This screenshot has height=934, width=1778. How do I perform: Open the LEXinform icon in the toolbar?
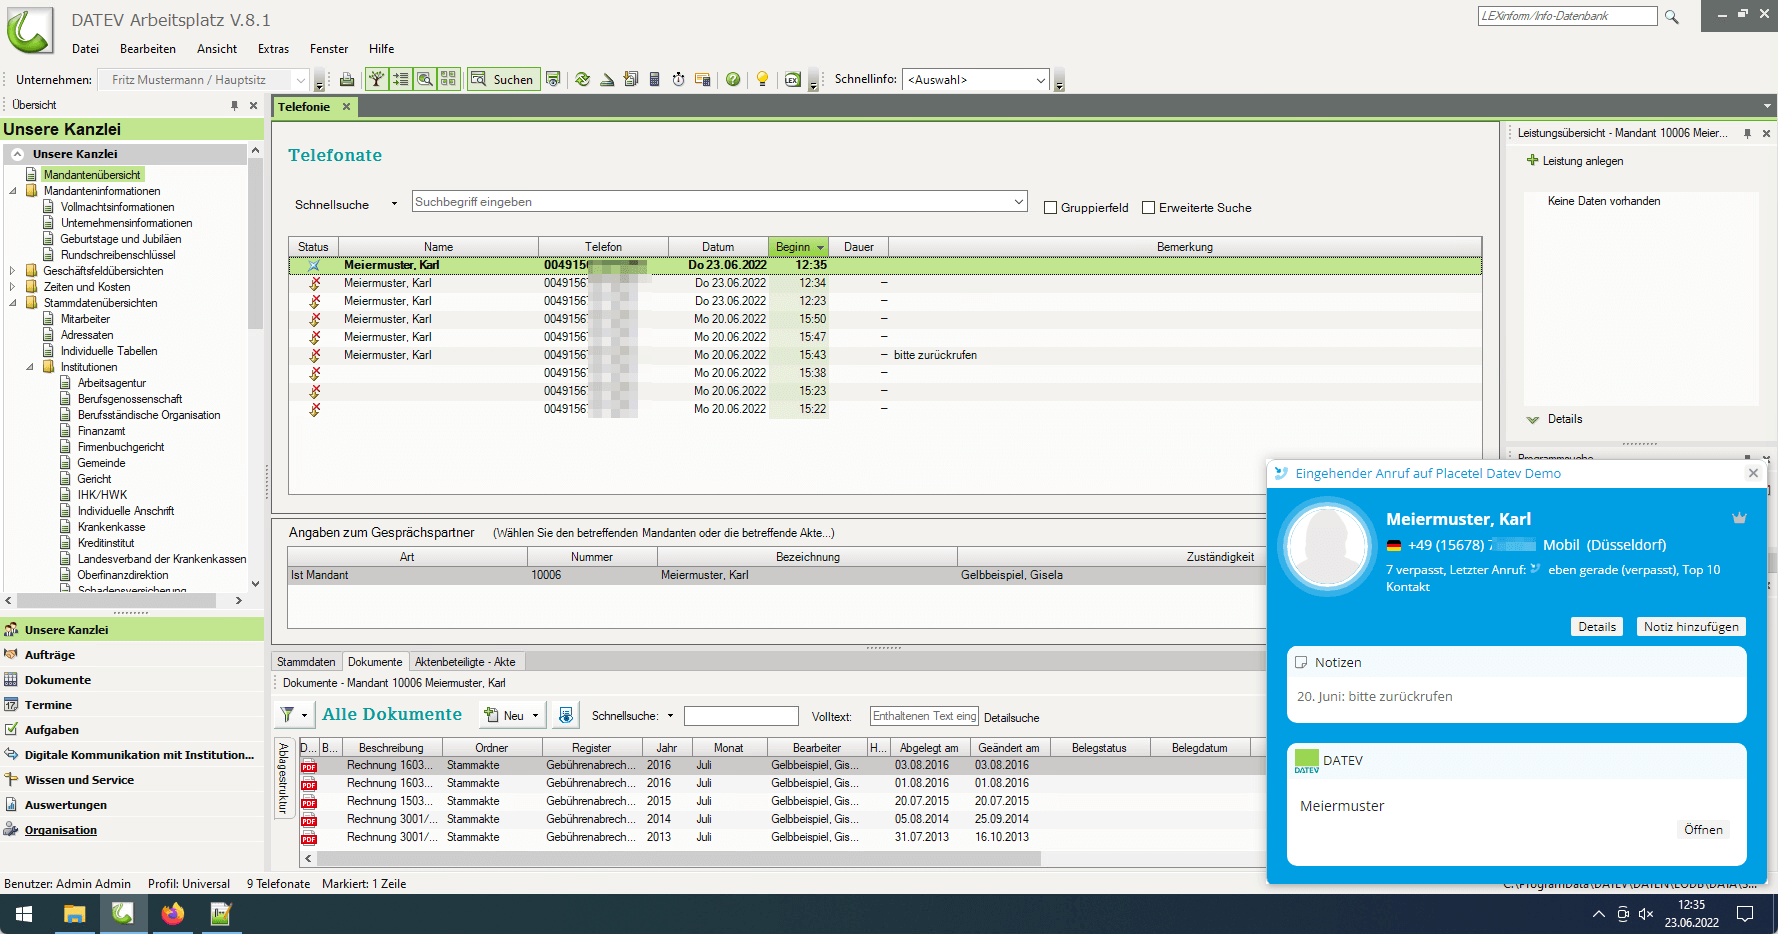pos(792,79)
